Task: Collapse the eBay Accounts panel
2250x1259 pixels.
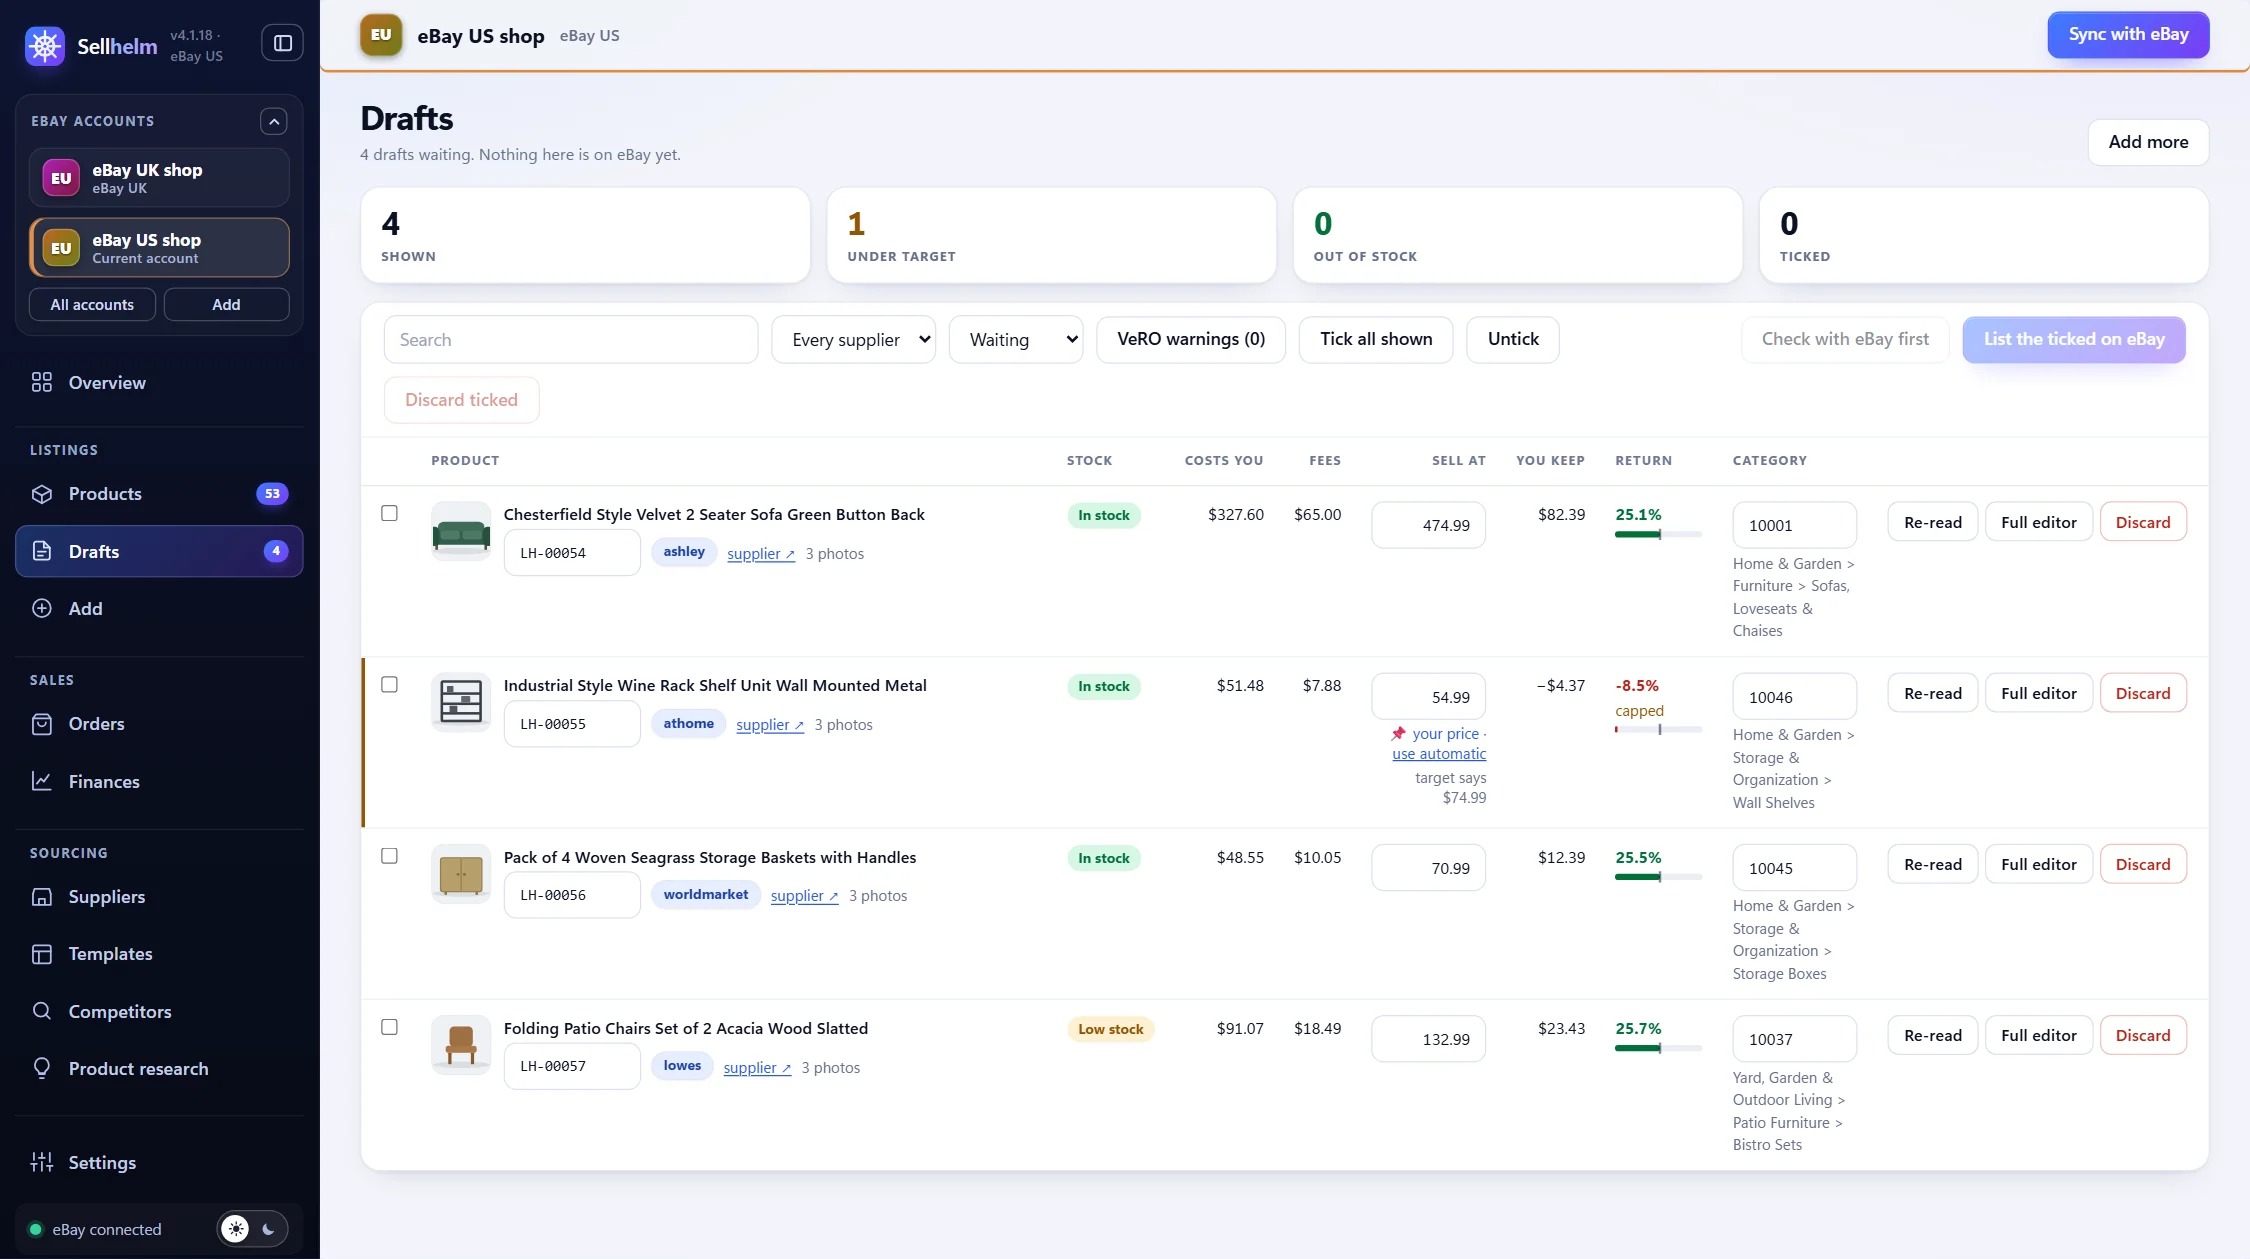Action: 274,121
